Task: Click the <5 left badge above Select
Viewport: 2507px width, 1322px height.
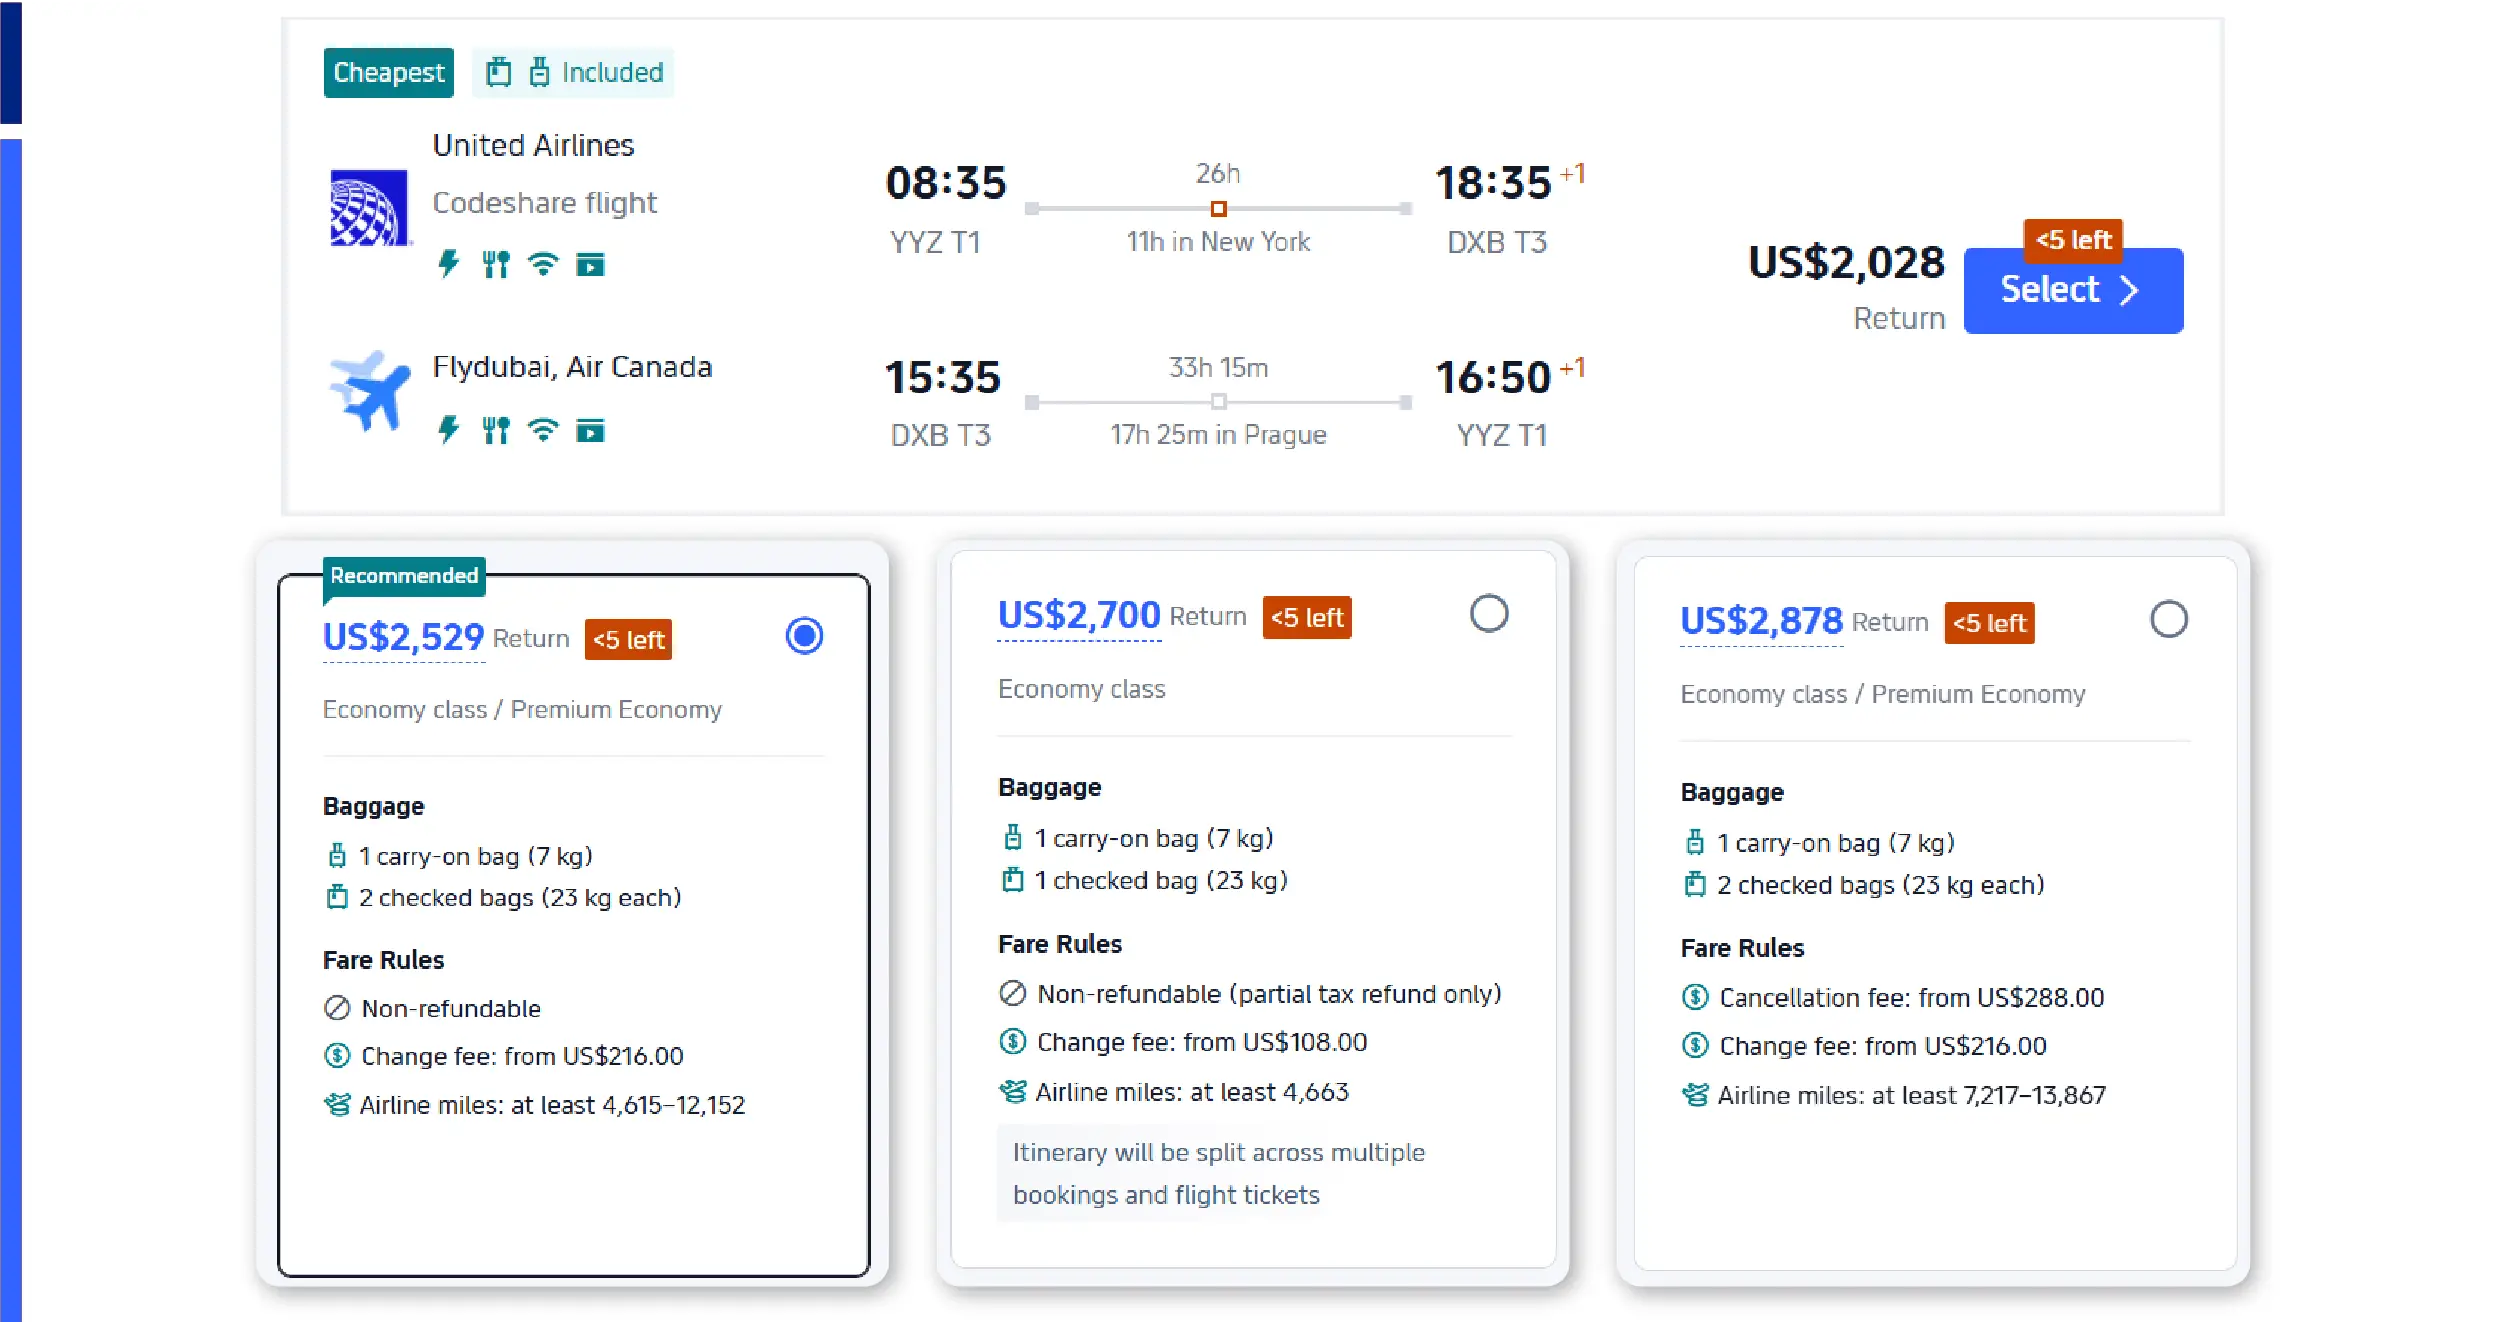Action: tap(2073, 240)
